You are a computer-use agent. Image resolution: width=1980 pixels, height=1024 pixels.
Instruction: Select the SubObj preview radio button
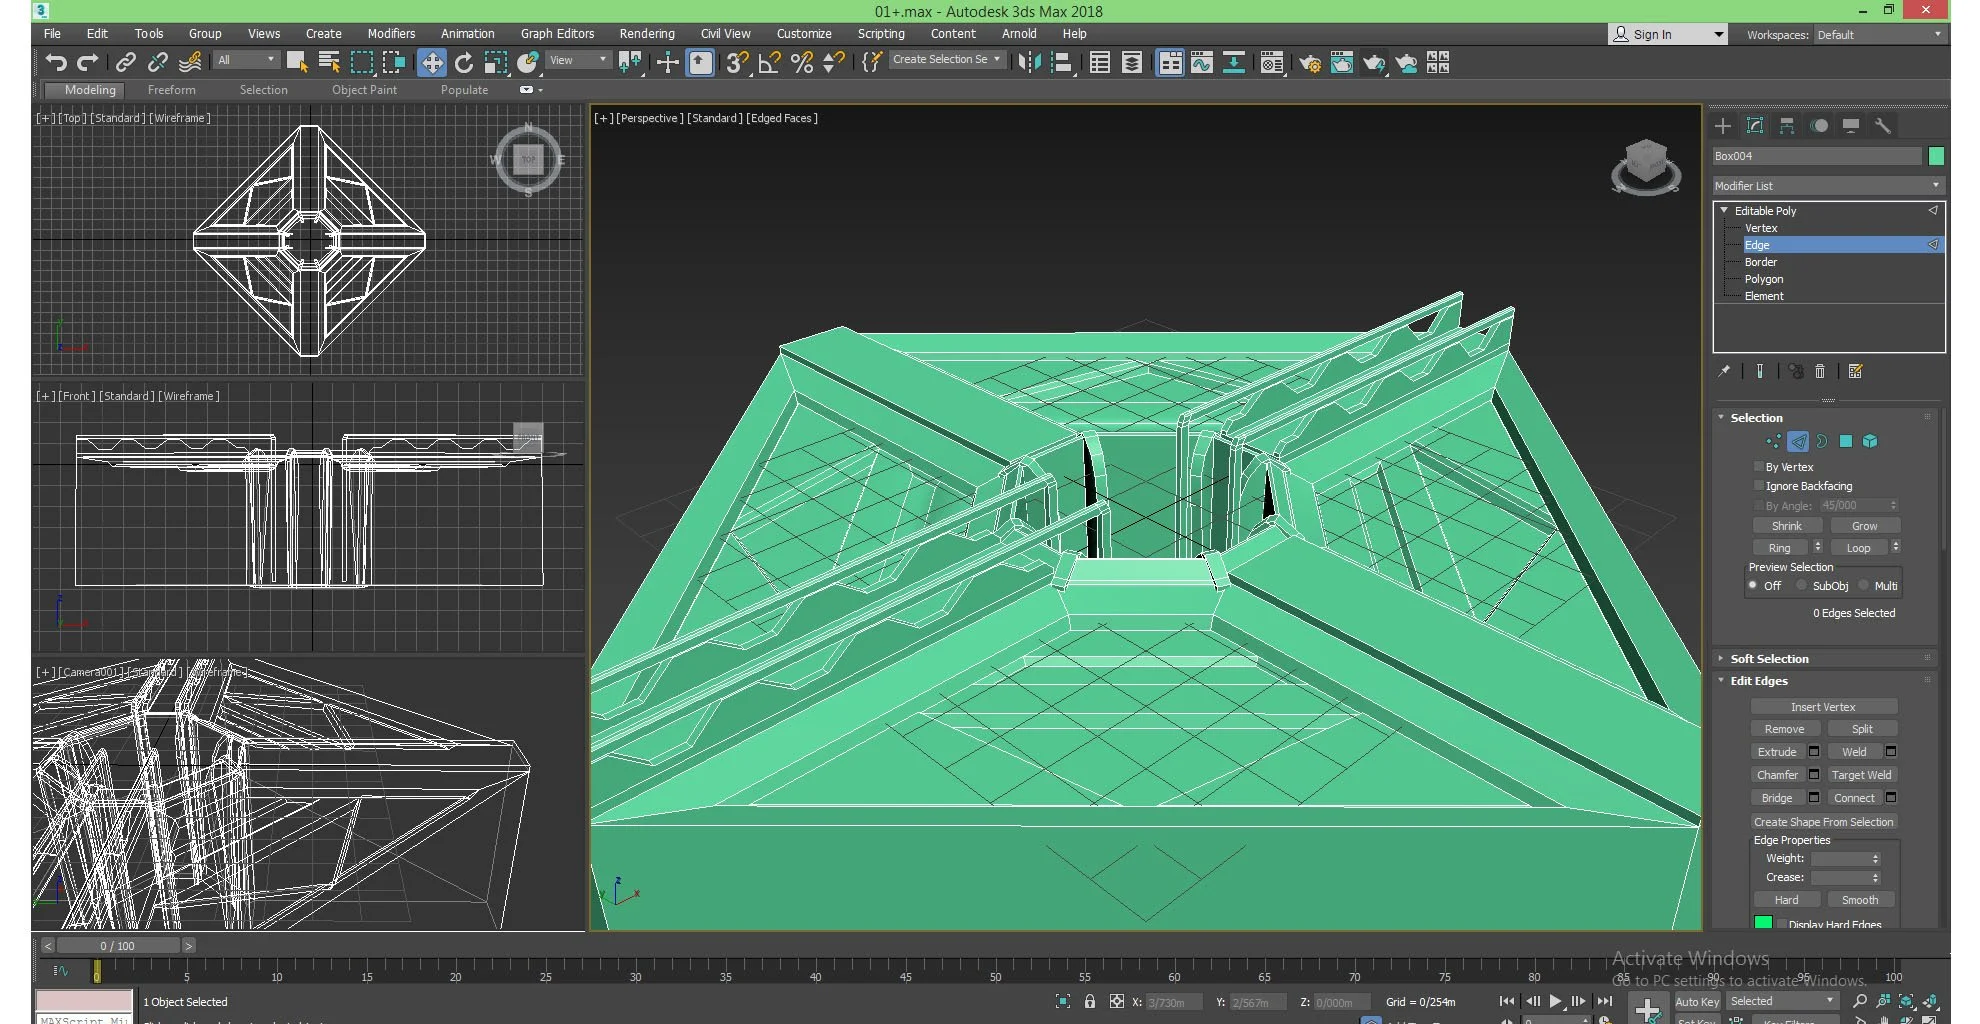(1802, 586)
